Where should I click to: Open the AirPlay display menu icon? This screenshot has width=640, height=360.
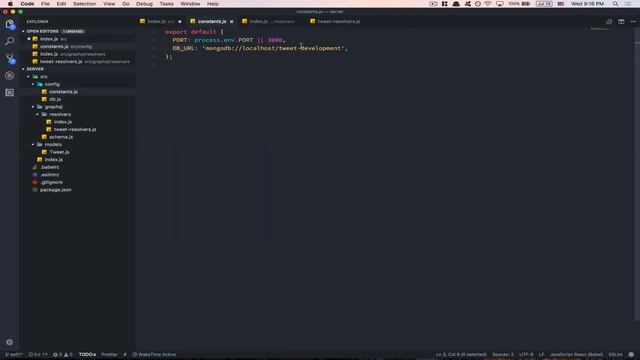click(500, 4)
